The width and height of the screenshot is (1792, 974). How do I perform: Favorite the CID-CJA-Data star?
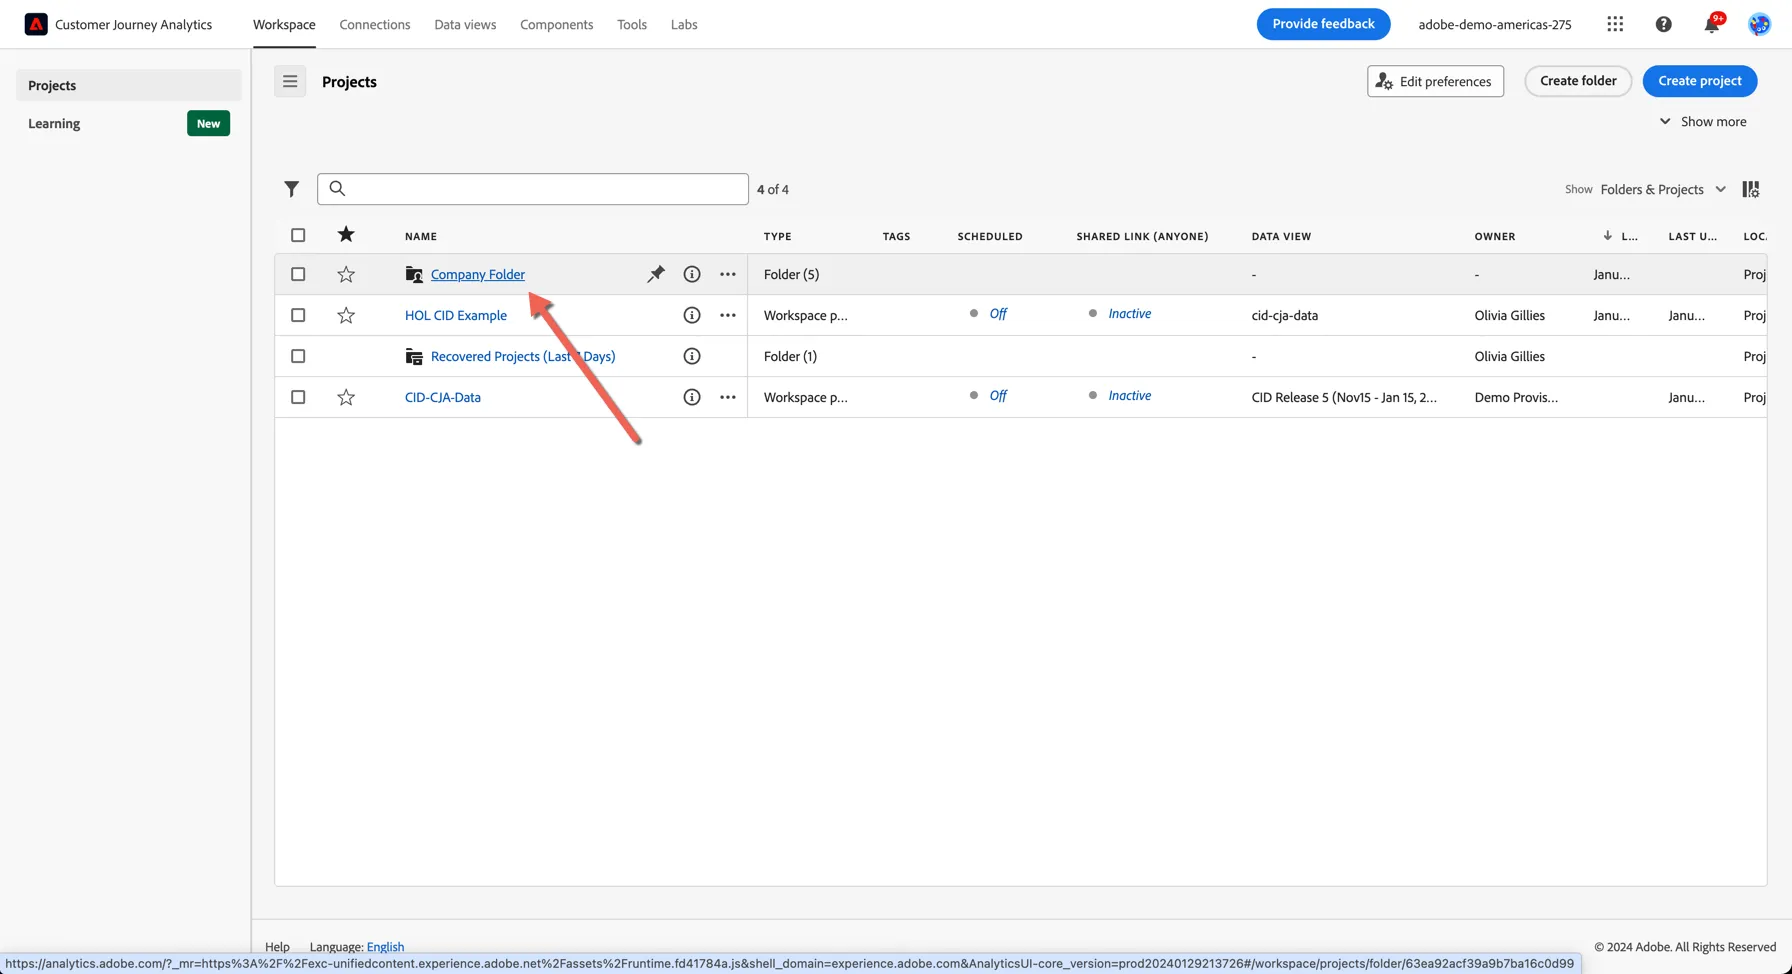tap(346, 397)
